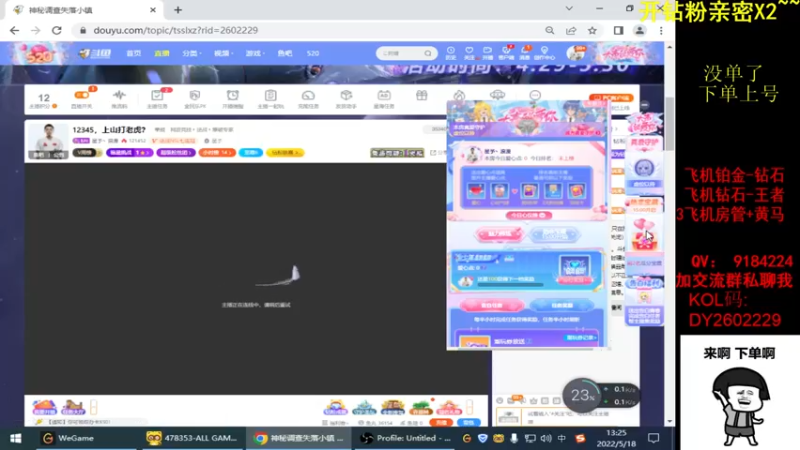Open the ghost mask sidebar widget
The width and height of the screenshot is (800, 450).
coord(644,170)
